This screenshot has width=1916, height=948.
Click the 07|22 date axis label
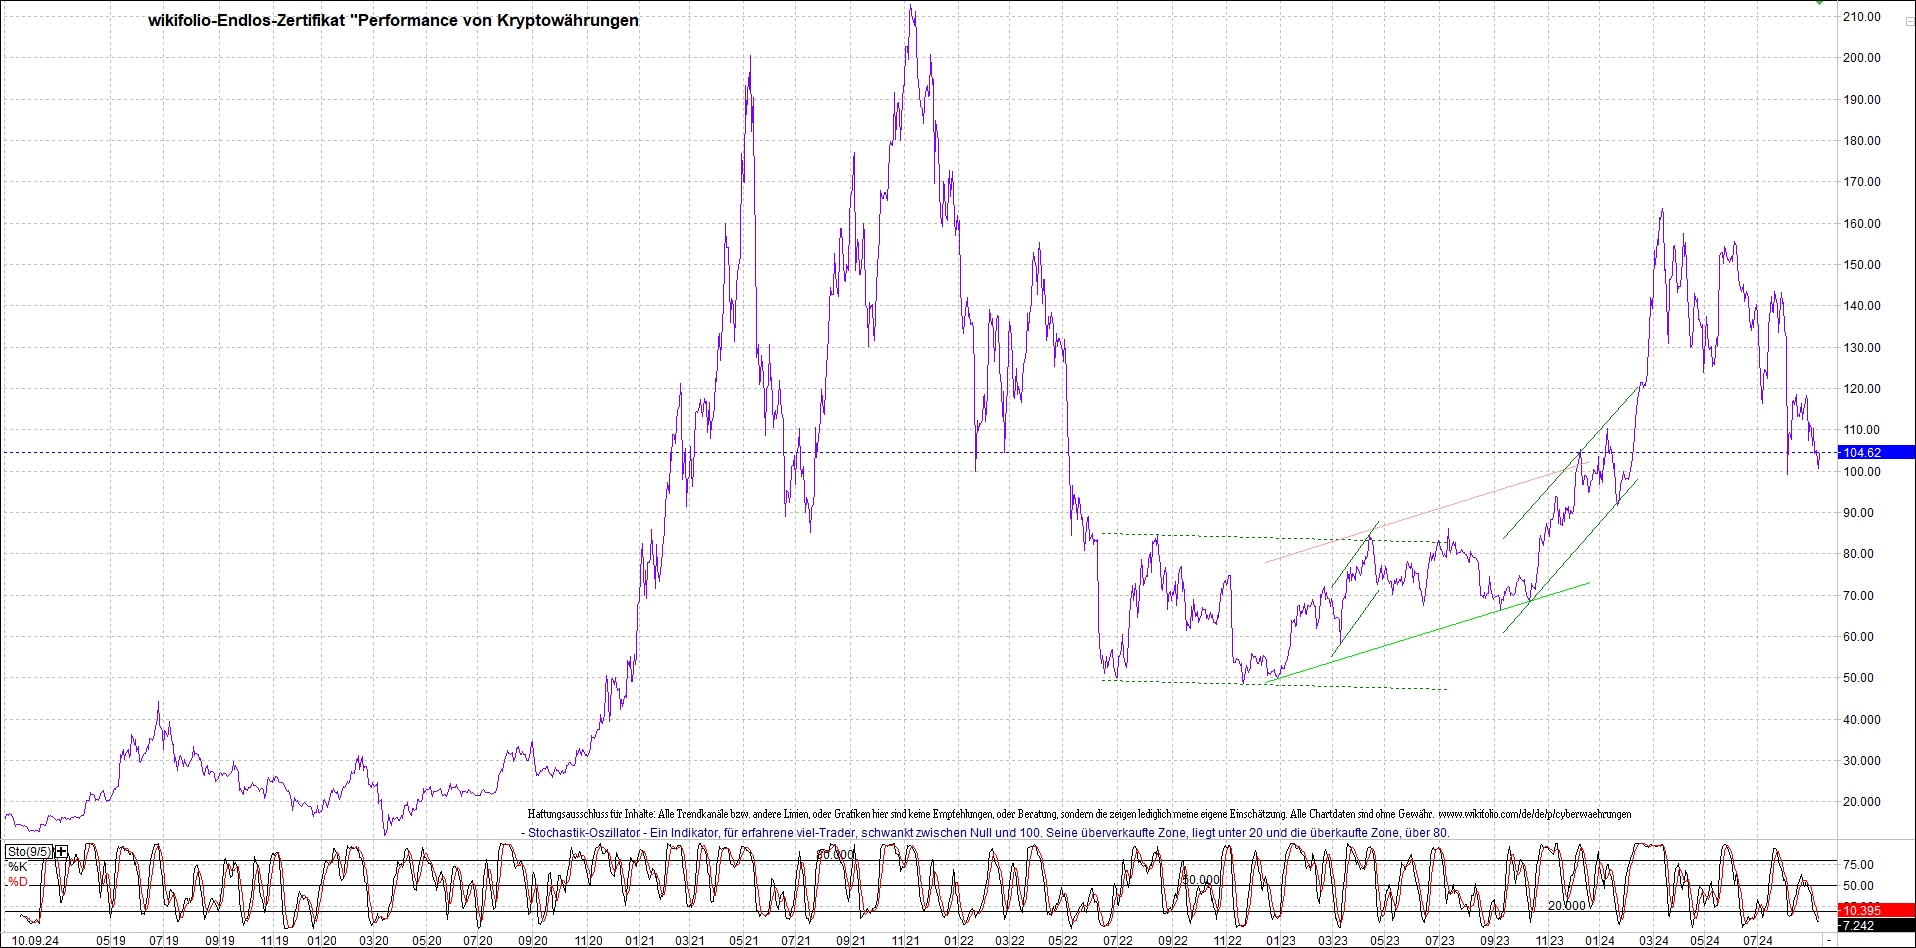[x=1118, y=941]
